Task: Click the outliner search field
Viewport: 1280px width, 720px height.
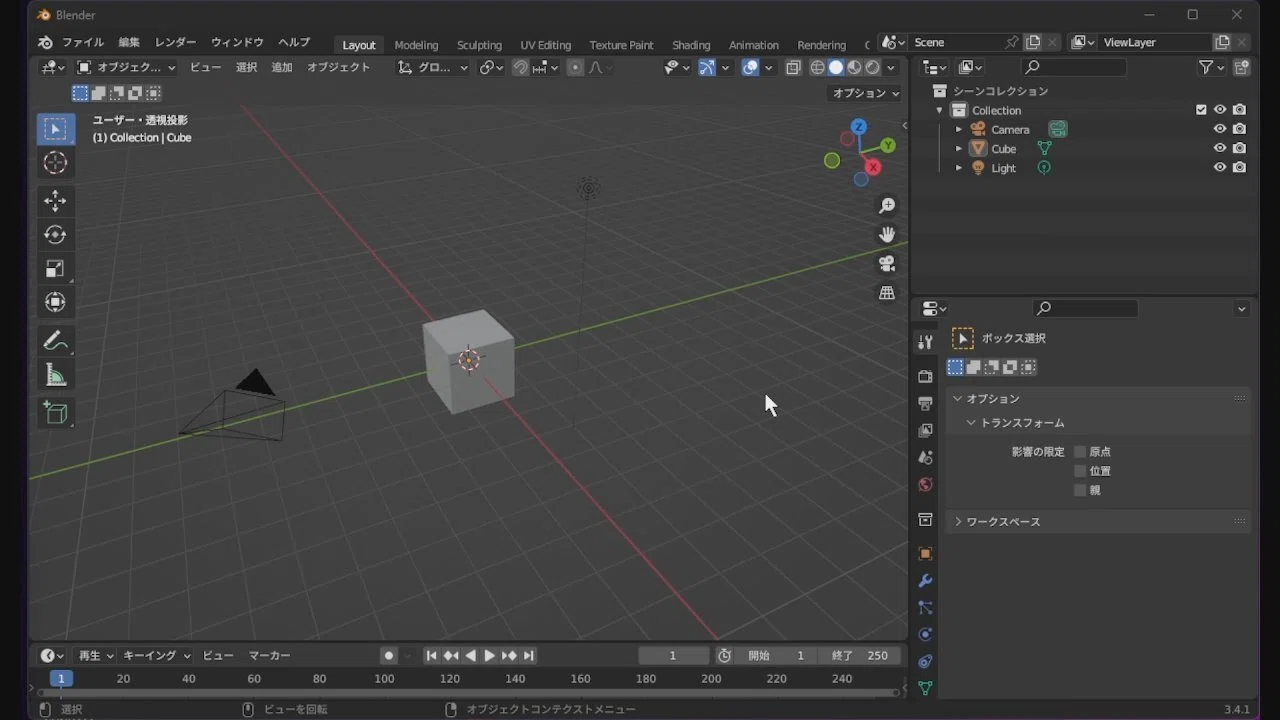Action: tap(1073, 67)
